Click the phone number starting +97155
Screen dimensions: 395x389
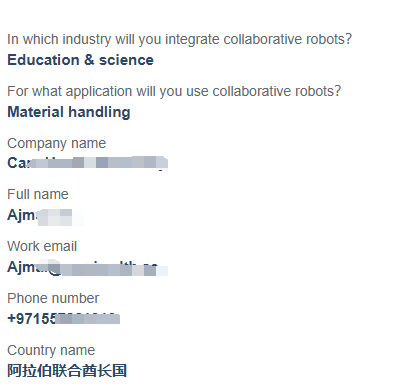point(63,319)
